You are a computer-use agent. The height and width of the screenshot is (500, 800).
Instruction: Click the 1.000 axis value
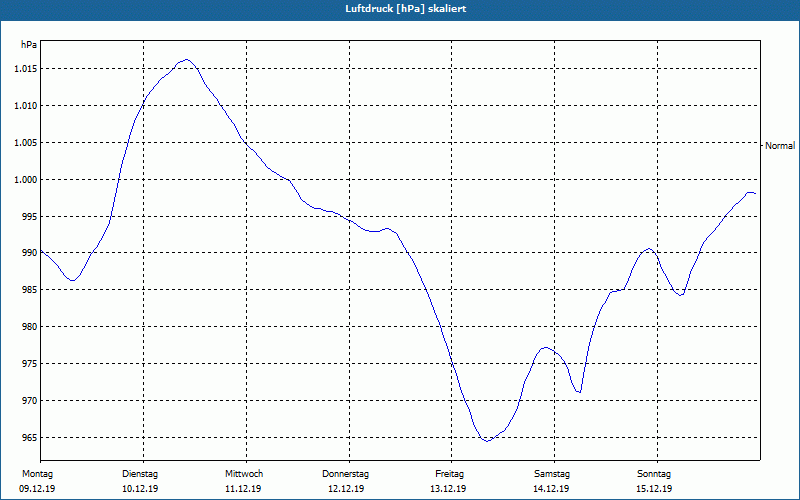[x=26, y=180]
